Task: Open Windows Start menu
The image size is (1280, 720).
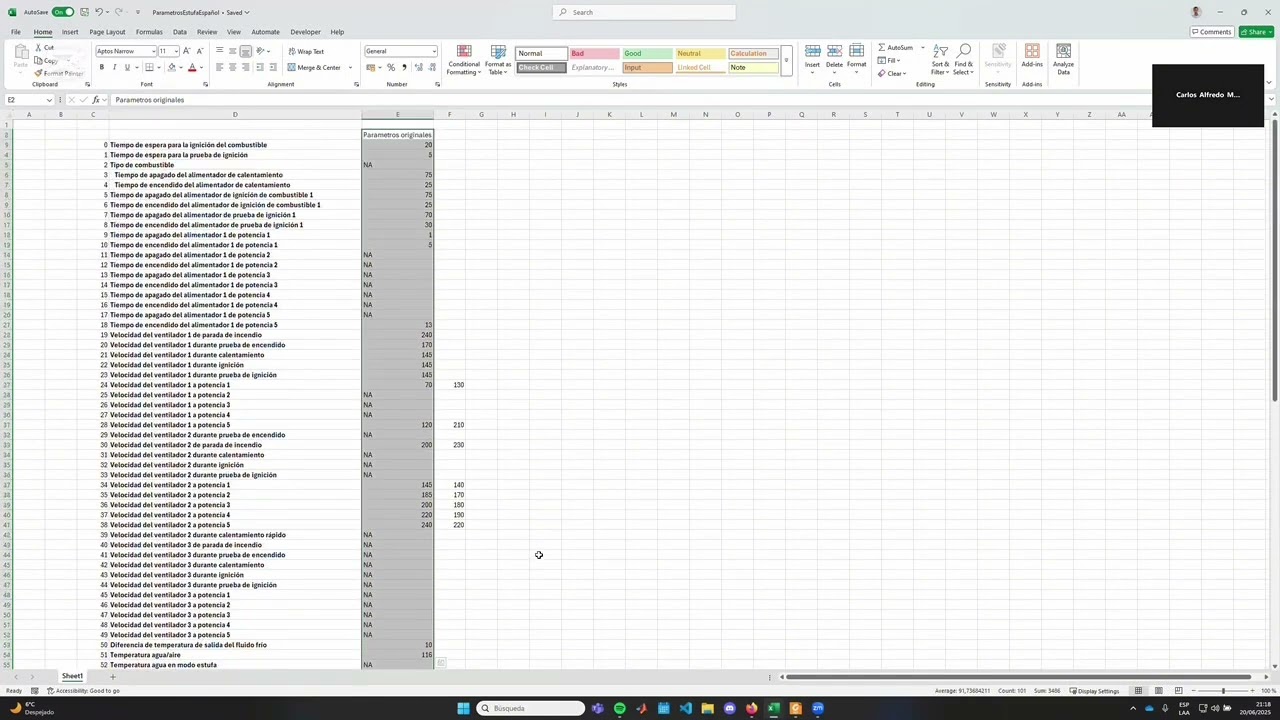Action: tap(463, 708)
